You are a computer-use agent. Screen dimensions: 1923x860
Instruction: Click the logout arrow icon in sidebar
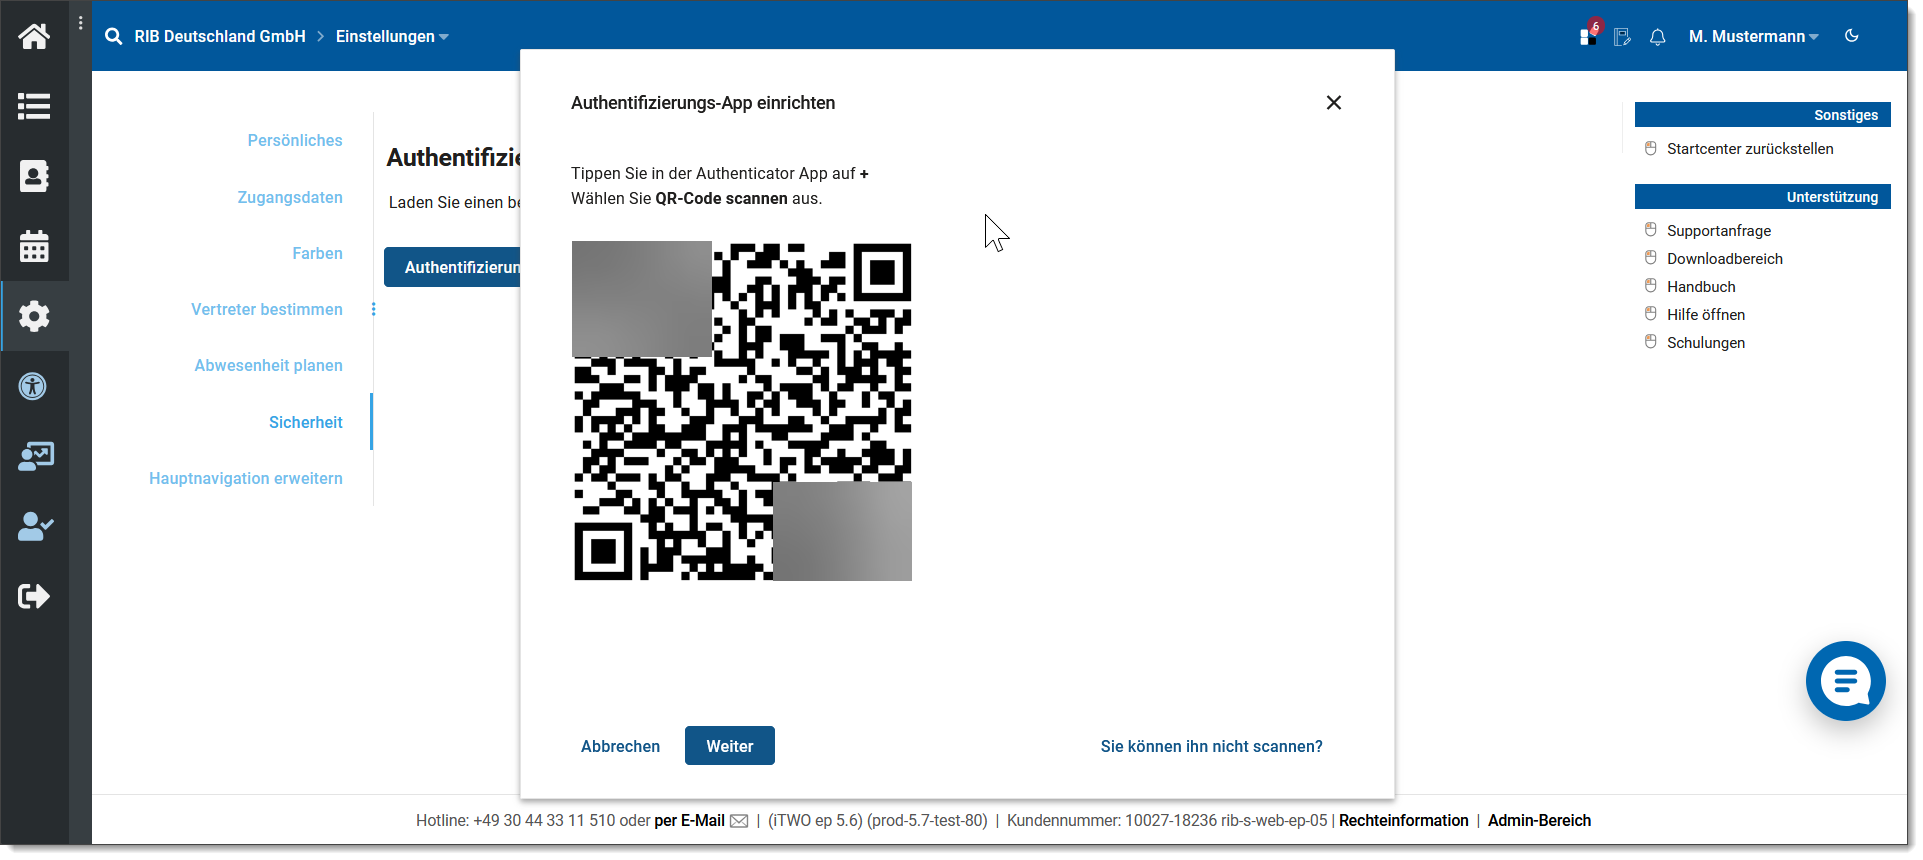coord(34,596)
